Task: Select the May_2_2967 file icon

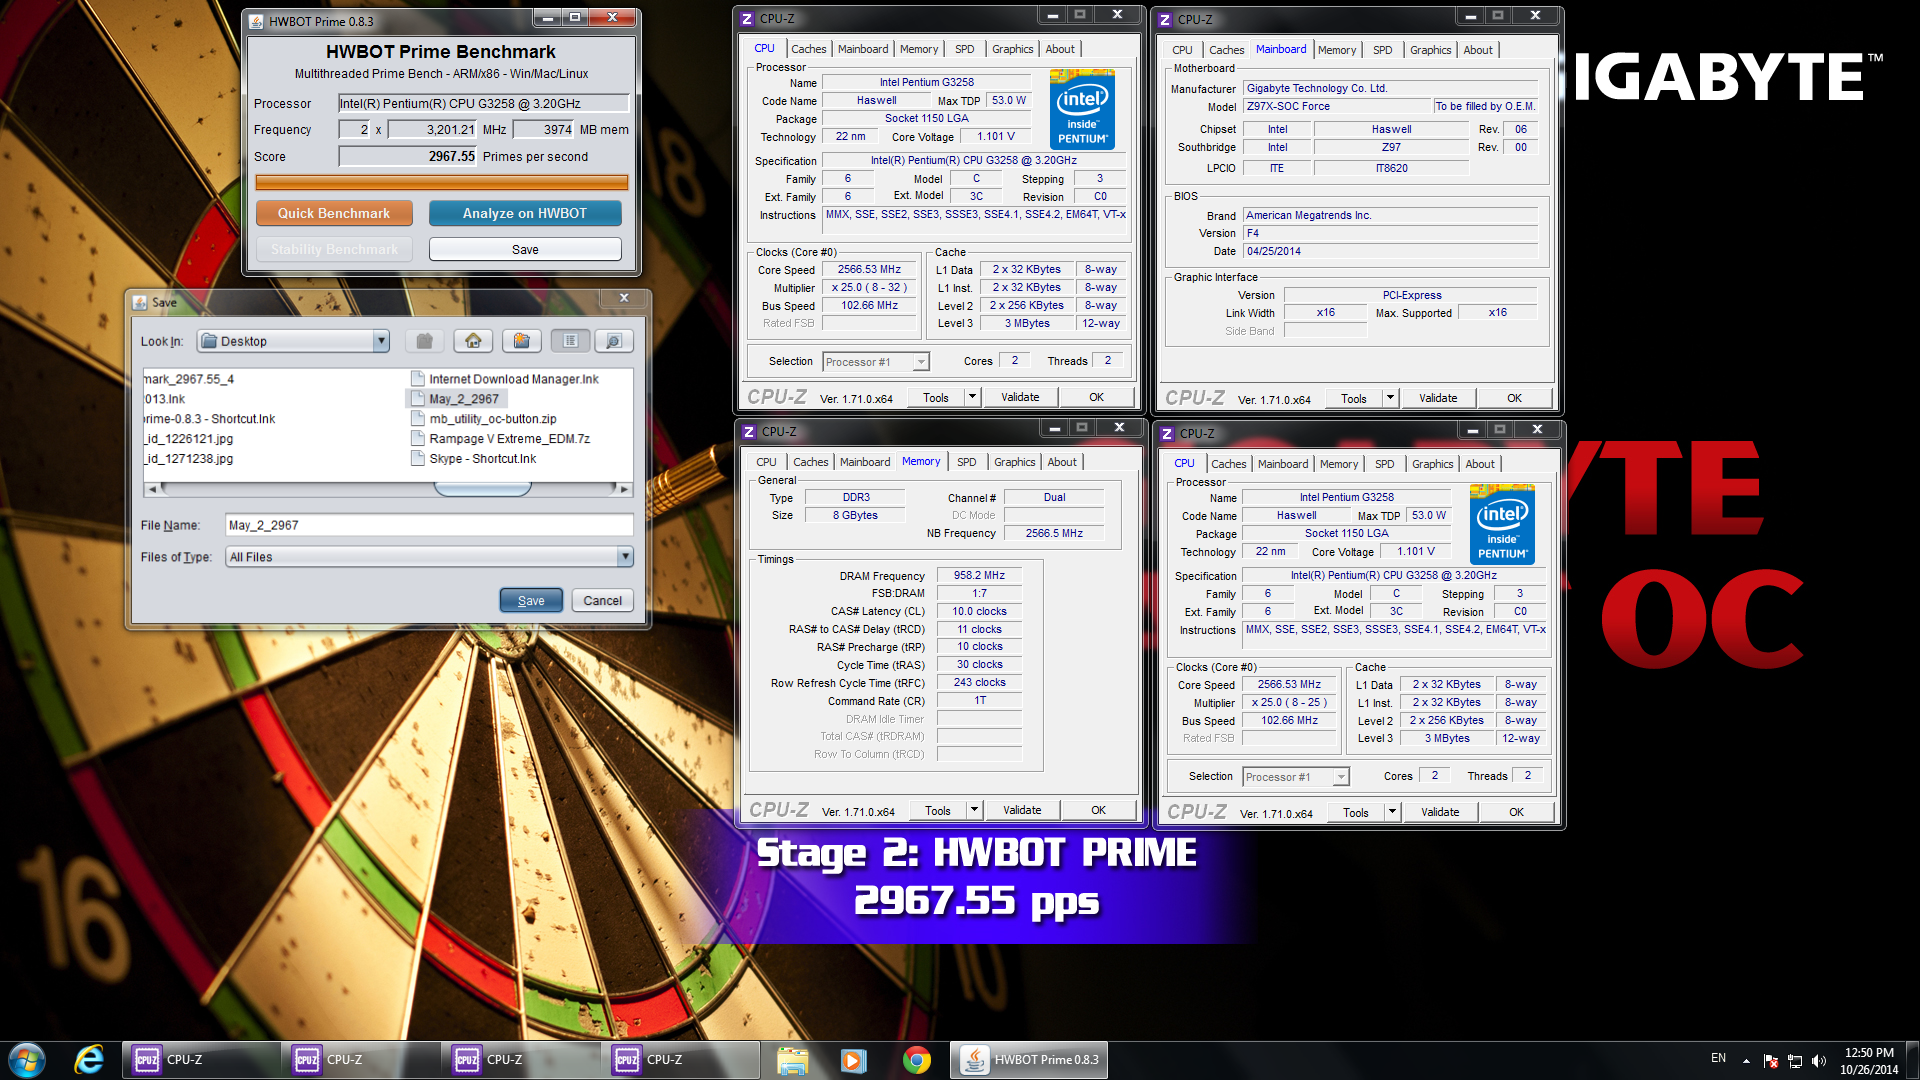Action: tap(418, 398)
